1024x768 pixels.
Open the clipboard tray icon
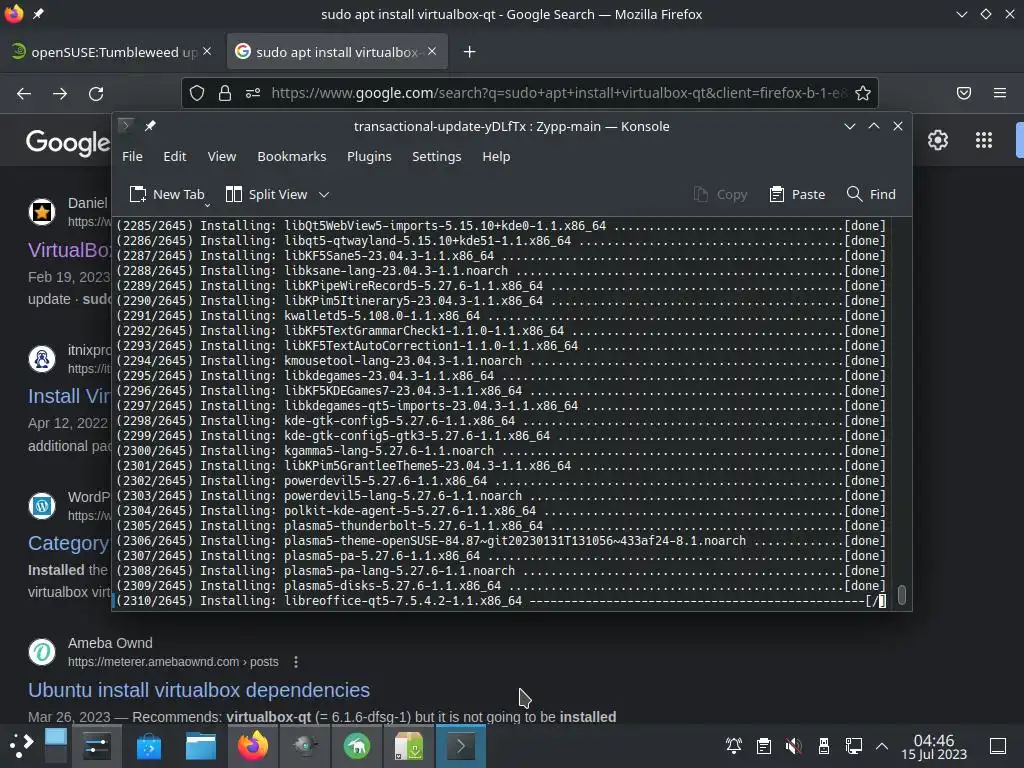coord(763,746)
